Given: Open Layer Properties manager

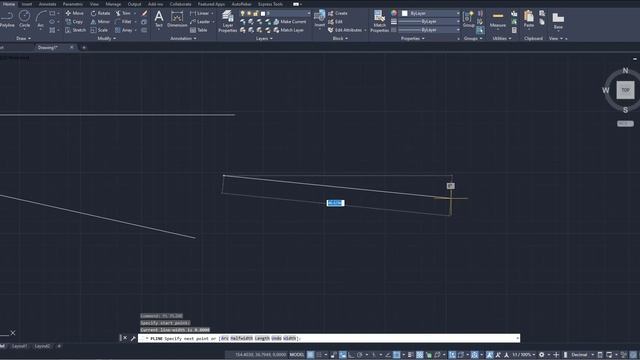Looking at the screenshot, I should (x=227, y=21).
